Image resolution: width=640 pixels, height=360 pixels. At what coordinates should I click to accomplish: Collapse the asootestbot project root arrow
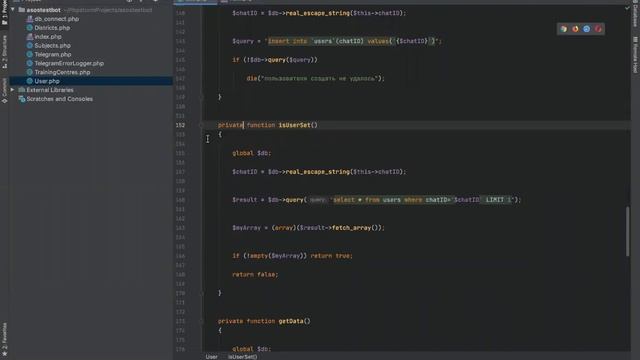pos(13,10)
